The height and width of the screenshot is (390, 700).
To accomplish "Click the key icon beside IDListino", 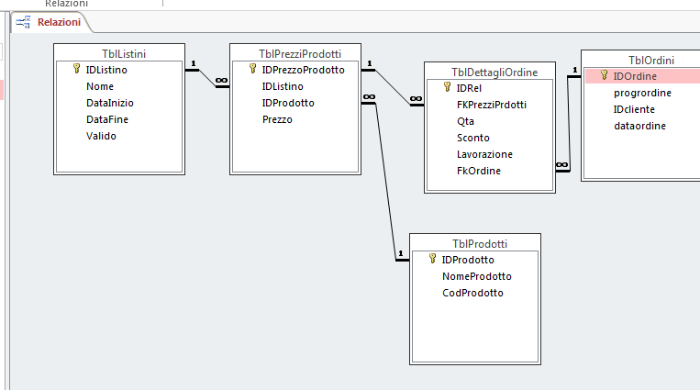I will point(76,69).
